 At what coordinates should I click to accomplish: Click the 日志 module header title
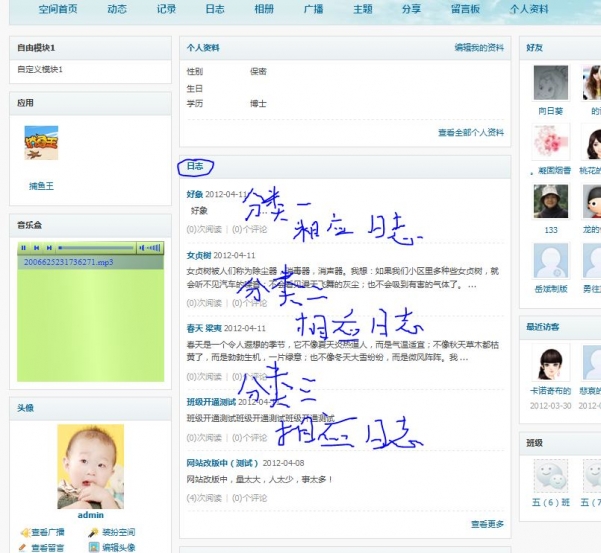click(195, 166)
